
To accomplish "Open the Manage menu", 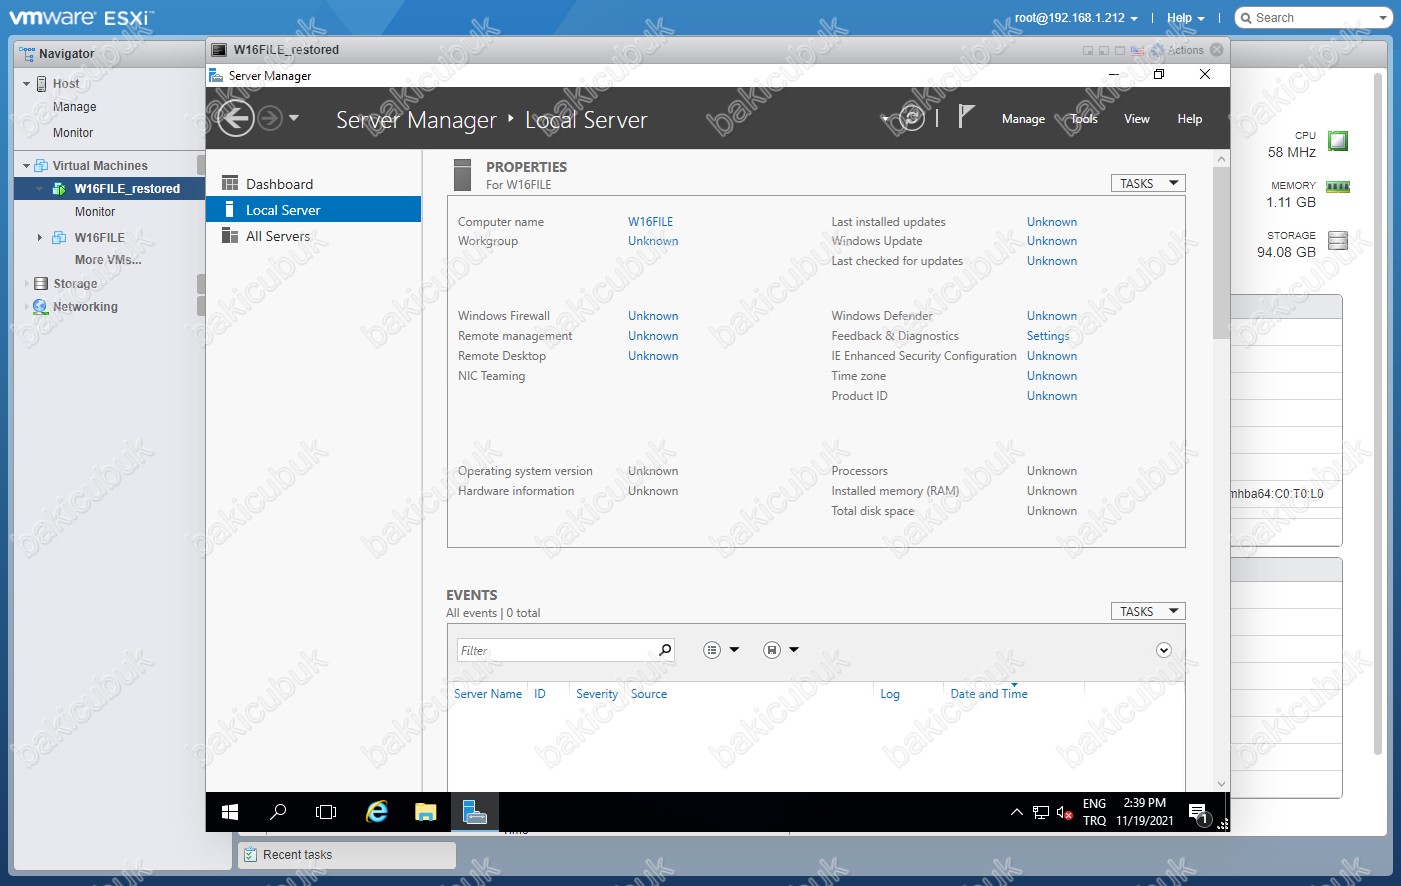I will pos(1023,118).
